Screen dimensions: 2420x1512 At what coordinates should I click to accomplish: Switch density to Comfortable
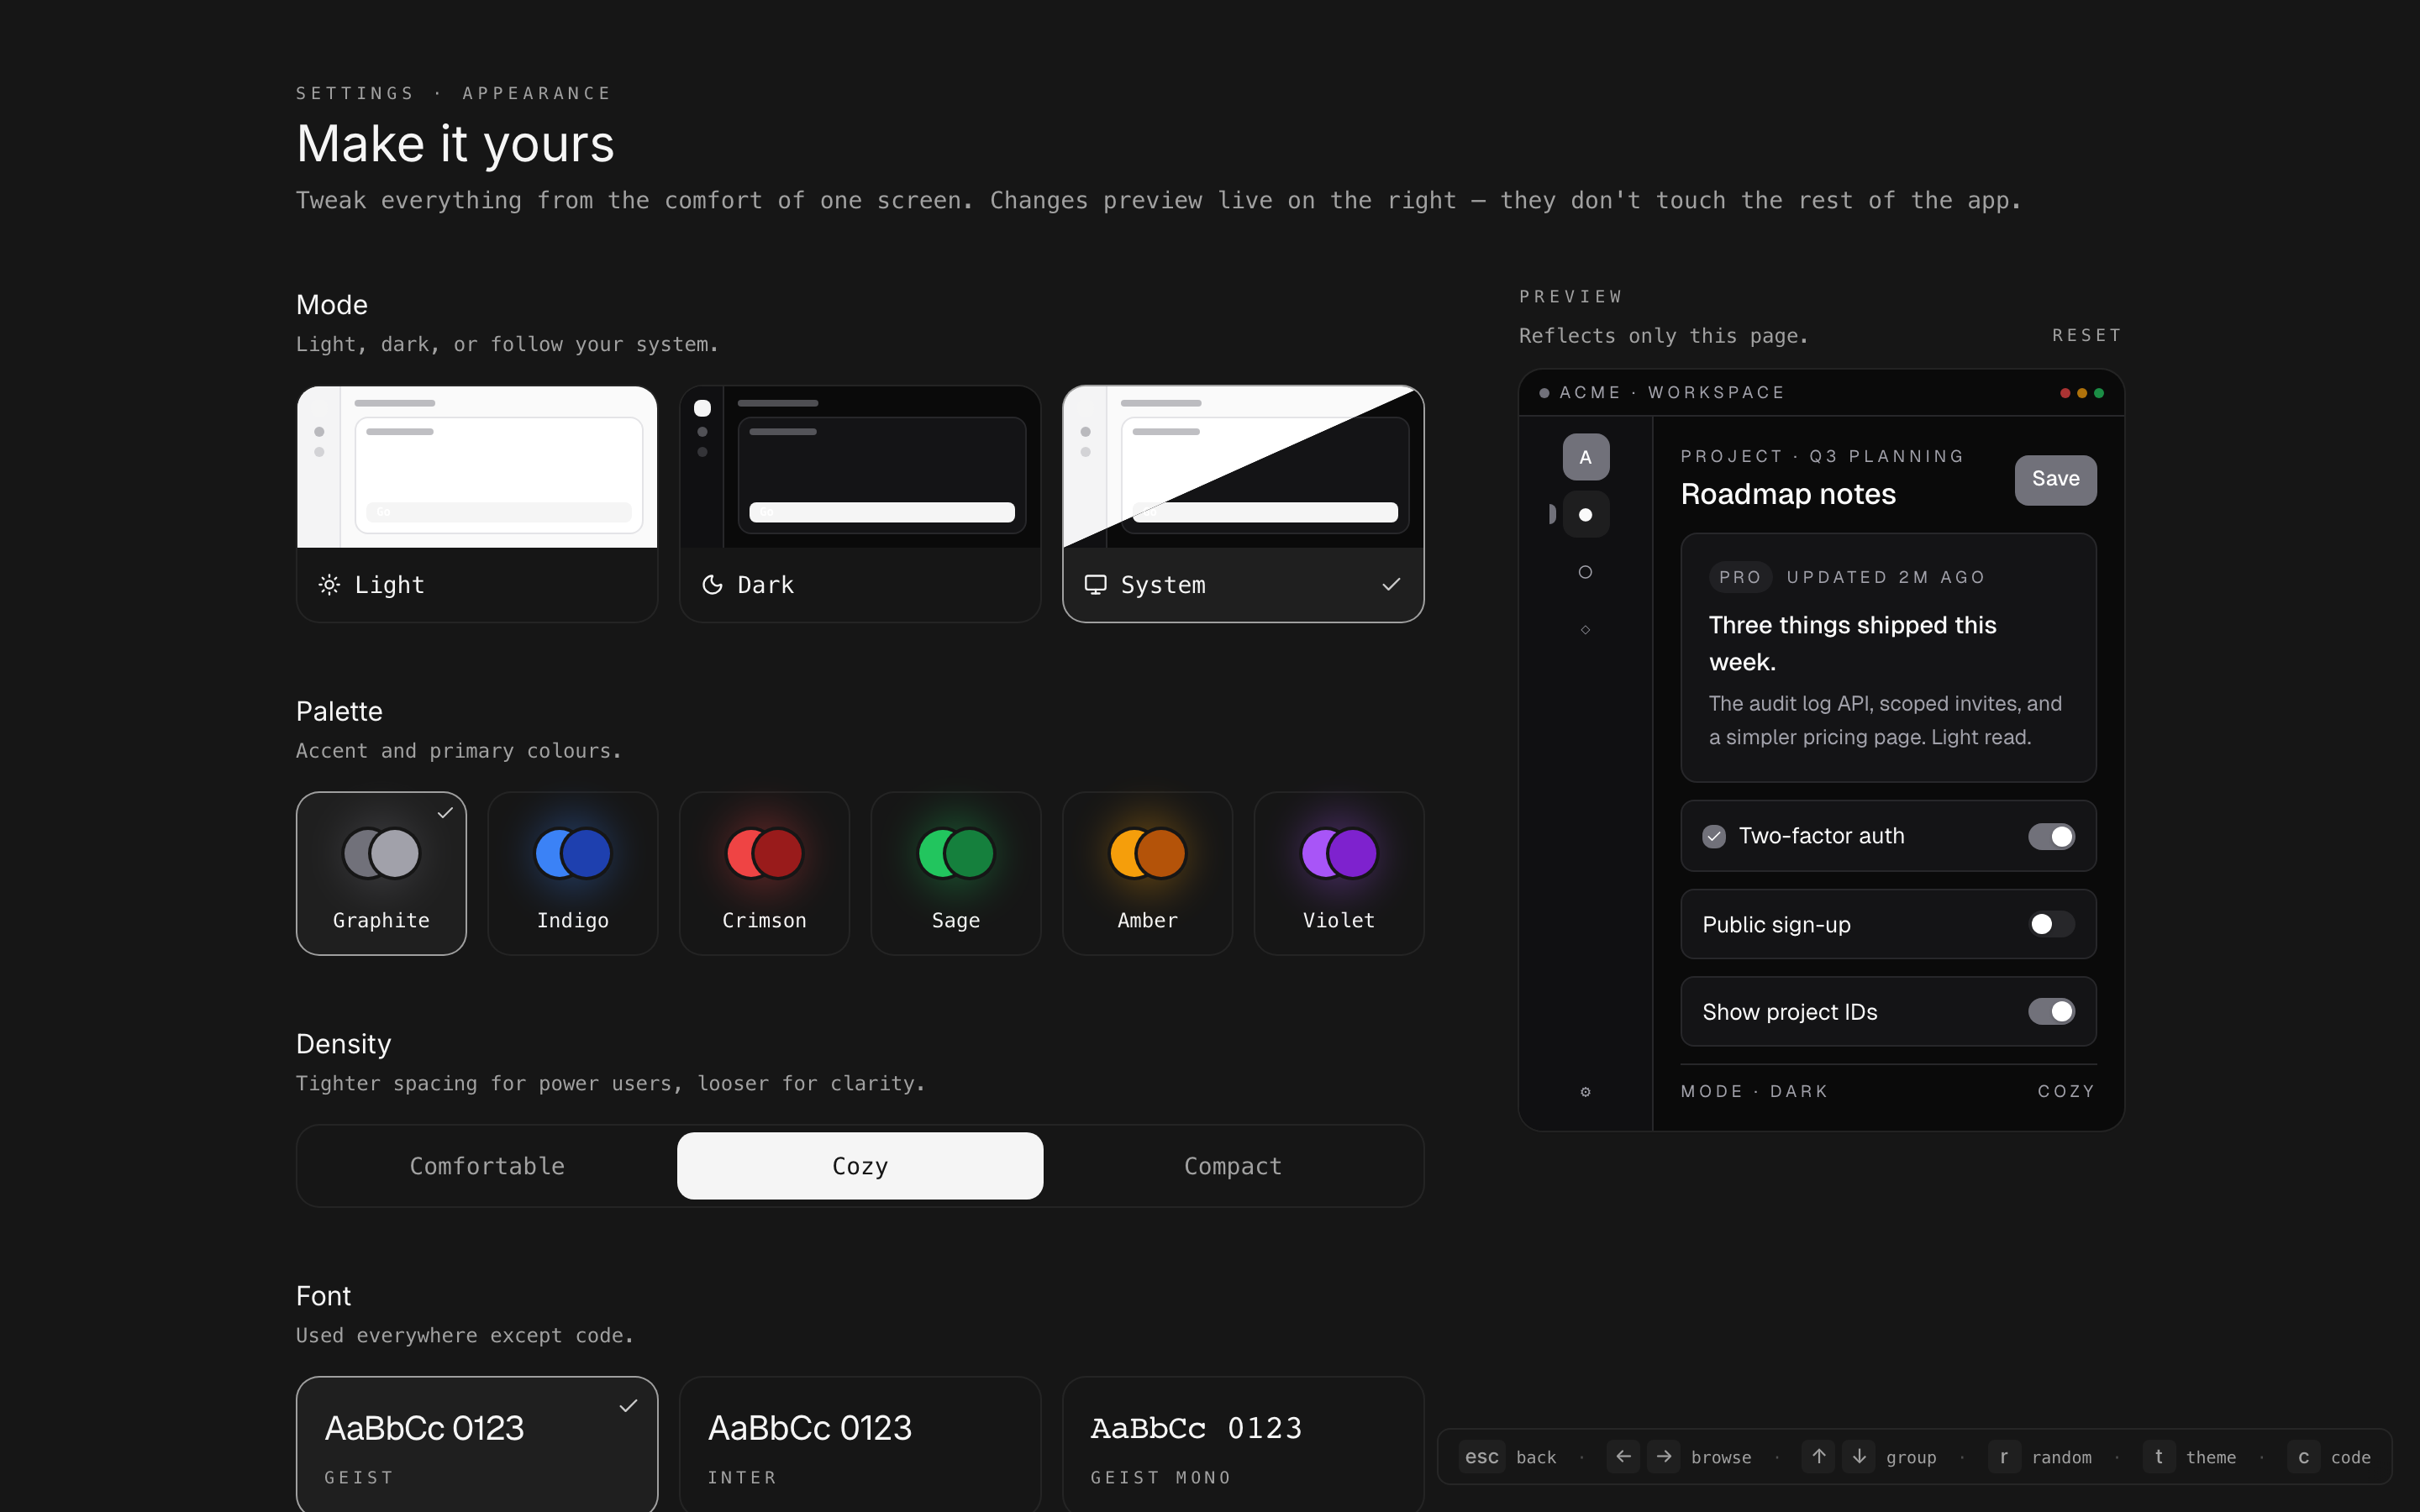[487, 1166]
